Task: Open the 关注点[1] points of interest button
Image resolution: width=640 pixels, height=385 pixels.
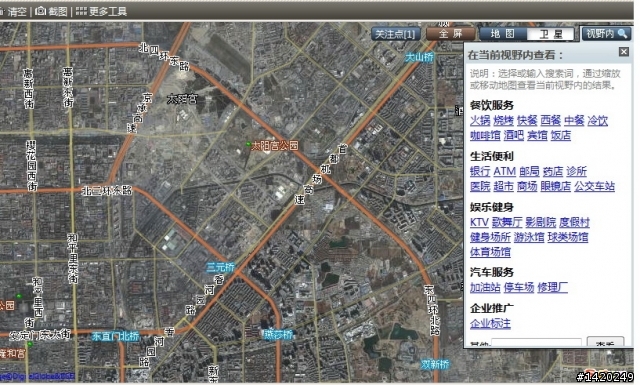Action: 395,34
